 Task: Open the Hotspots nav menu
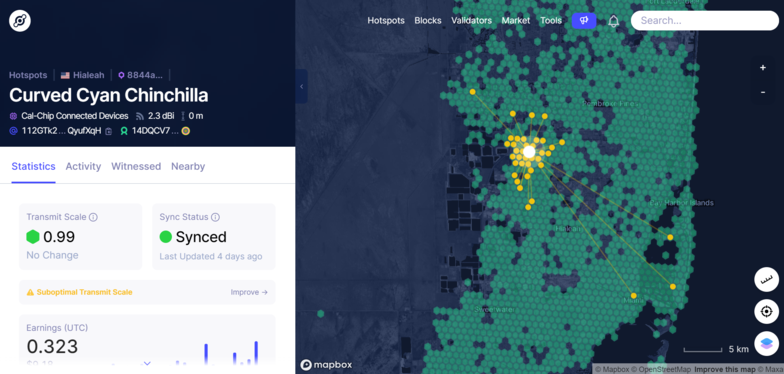coord(386,20)
